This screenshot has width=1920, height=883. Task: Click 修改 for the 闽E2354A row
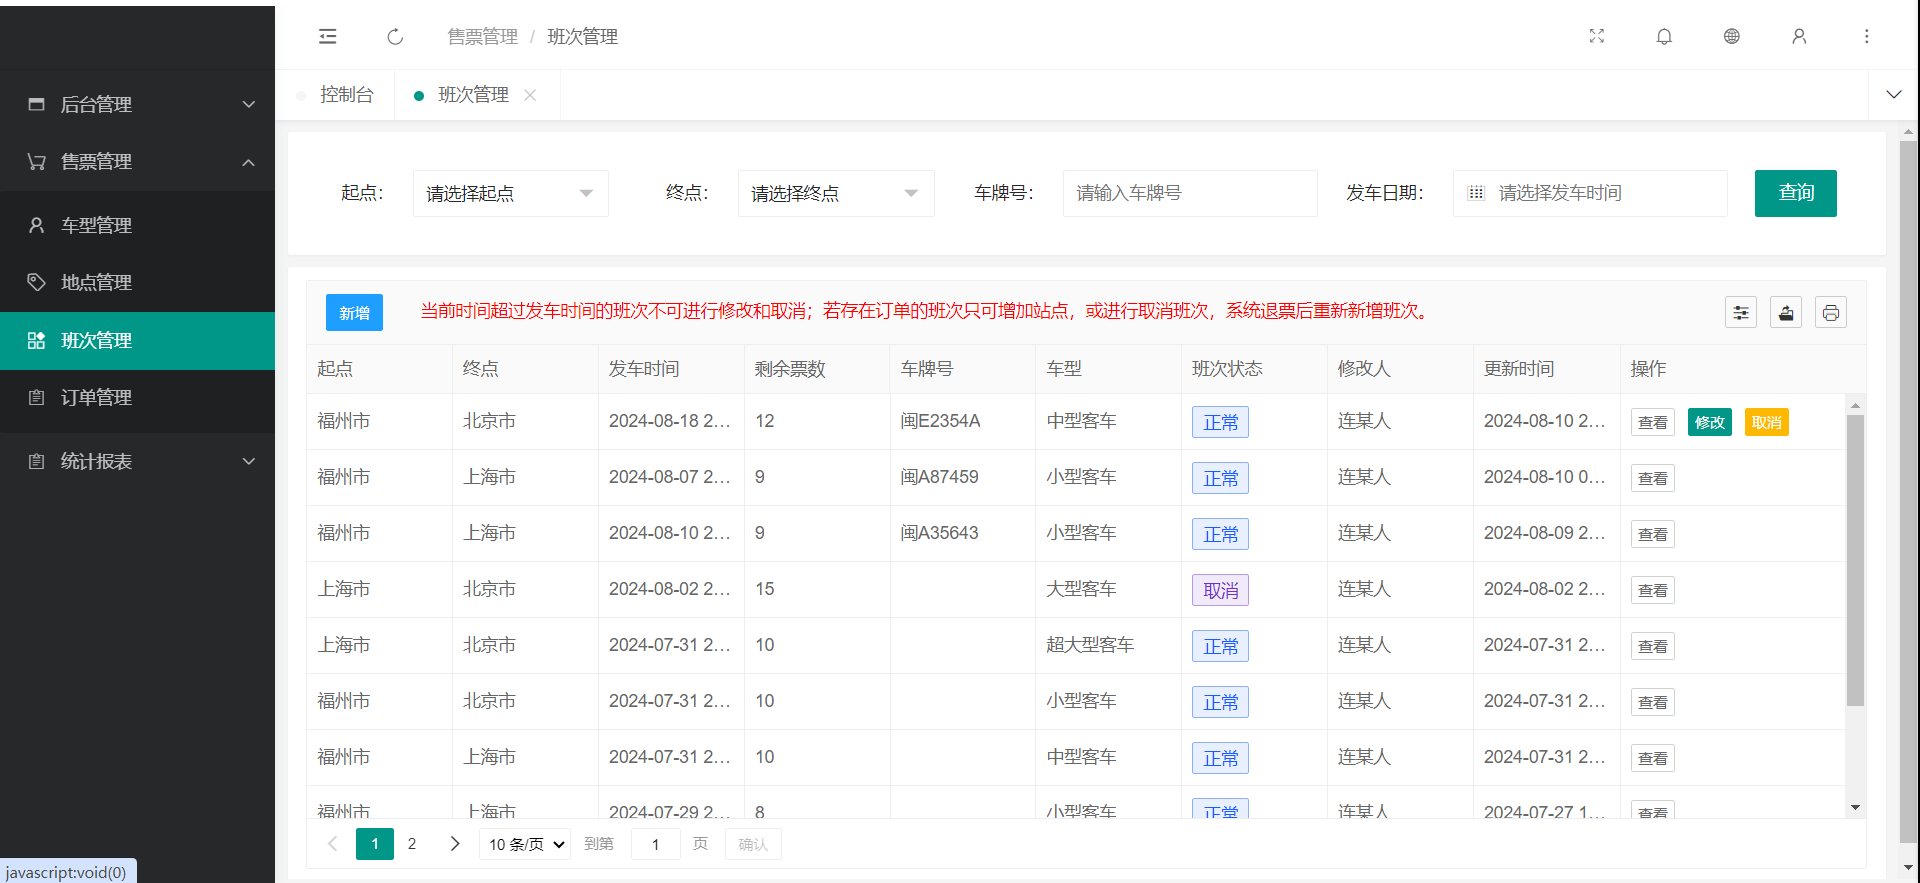tap(1709, 422)
